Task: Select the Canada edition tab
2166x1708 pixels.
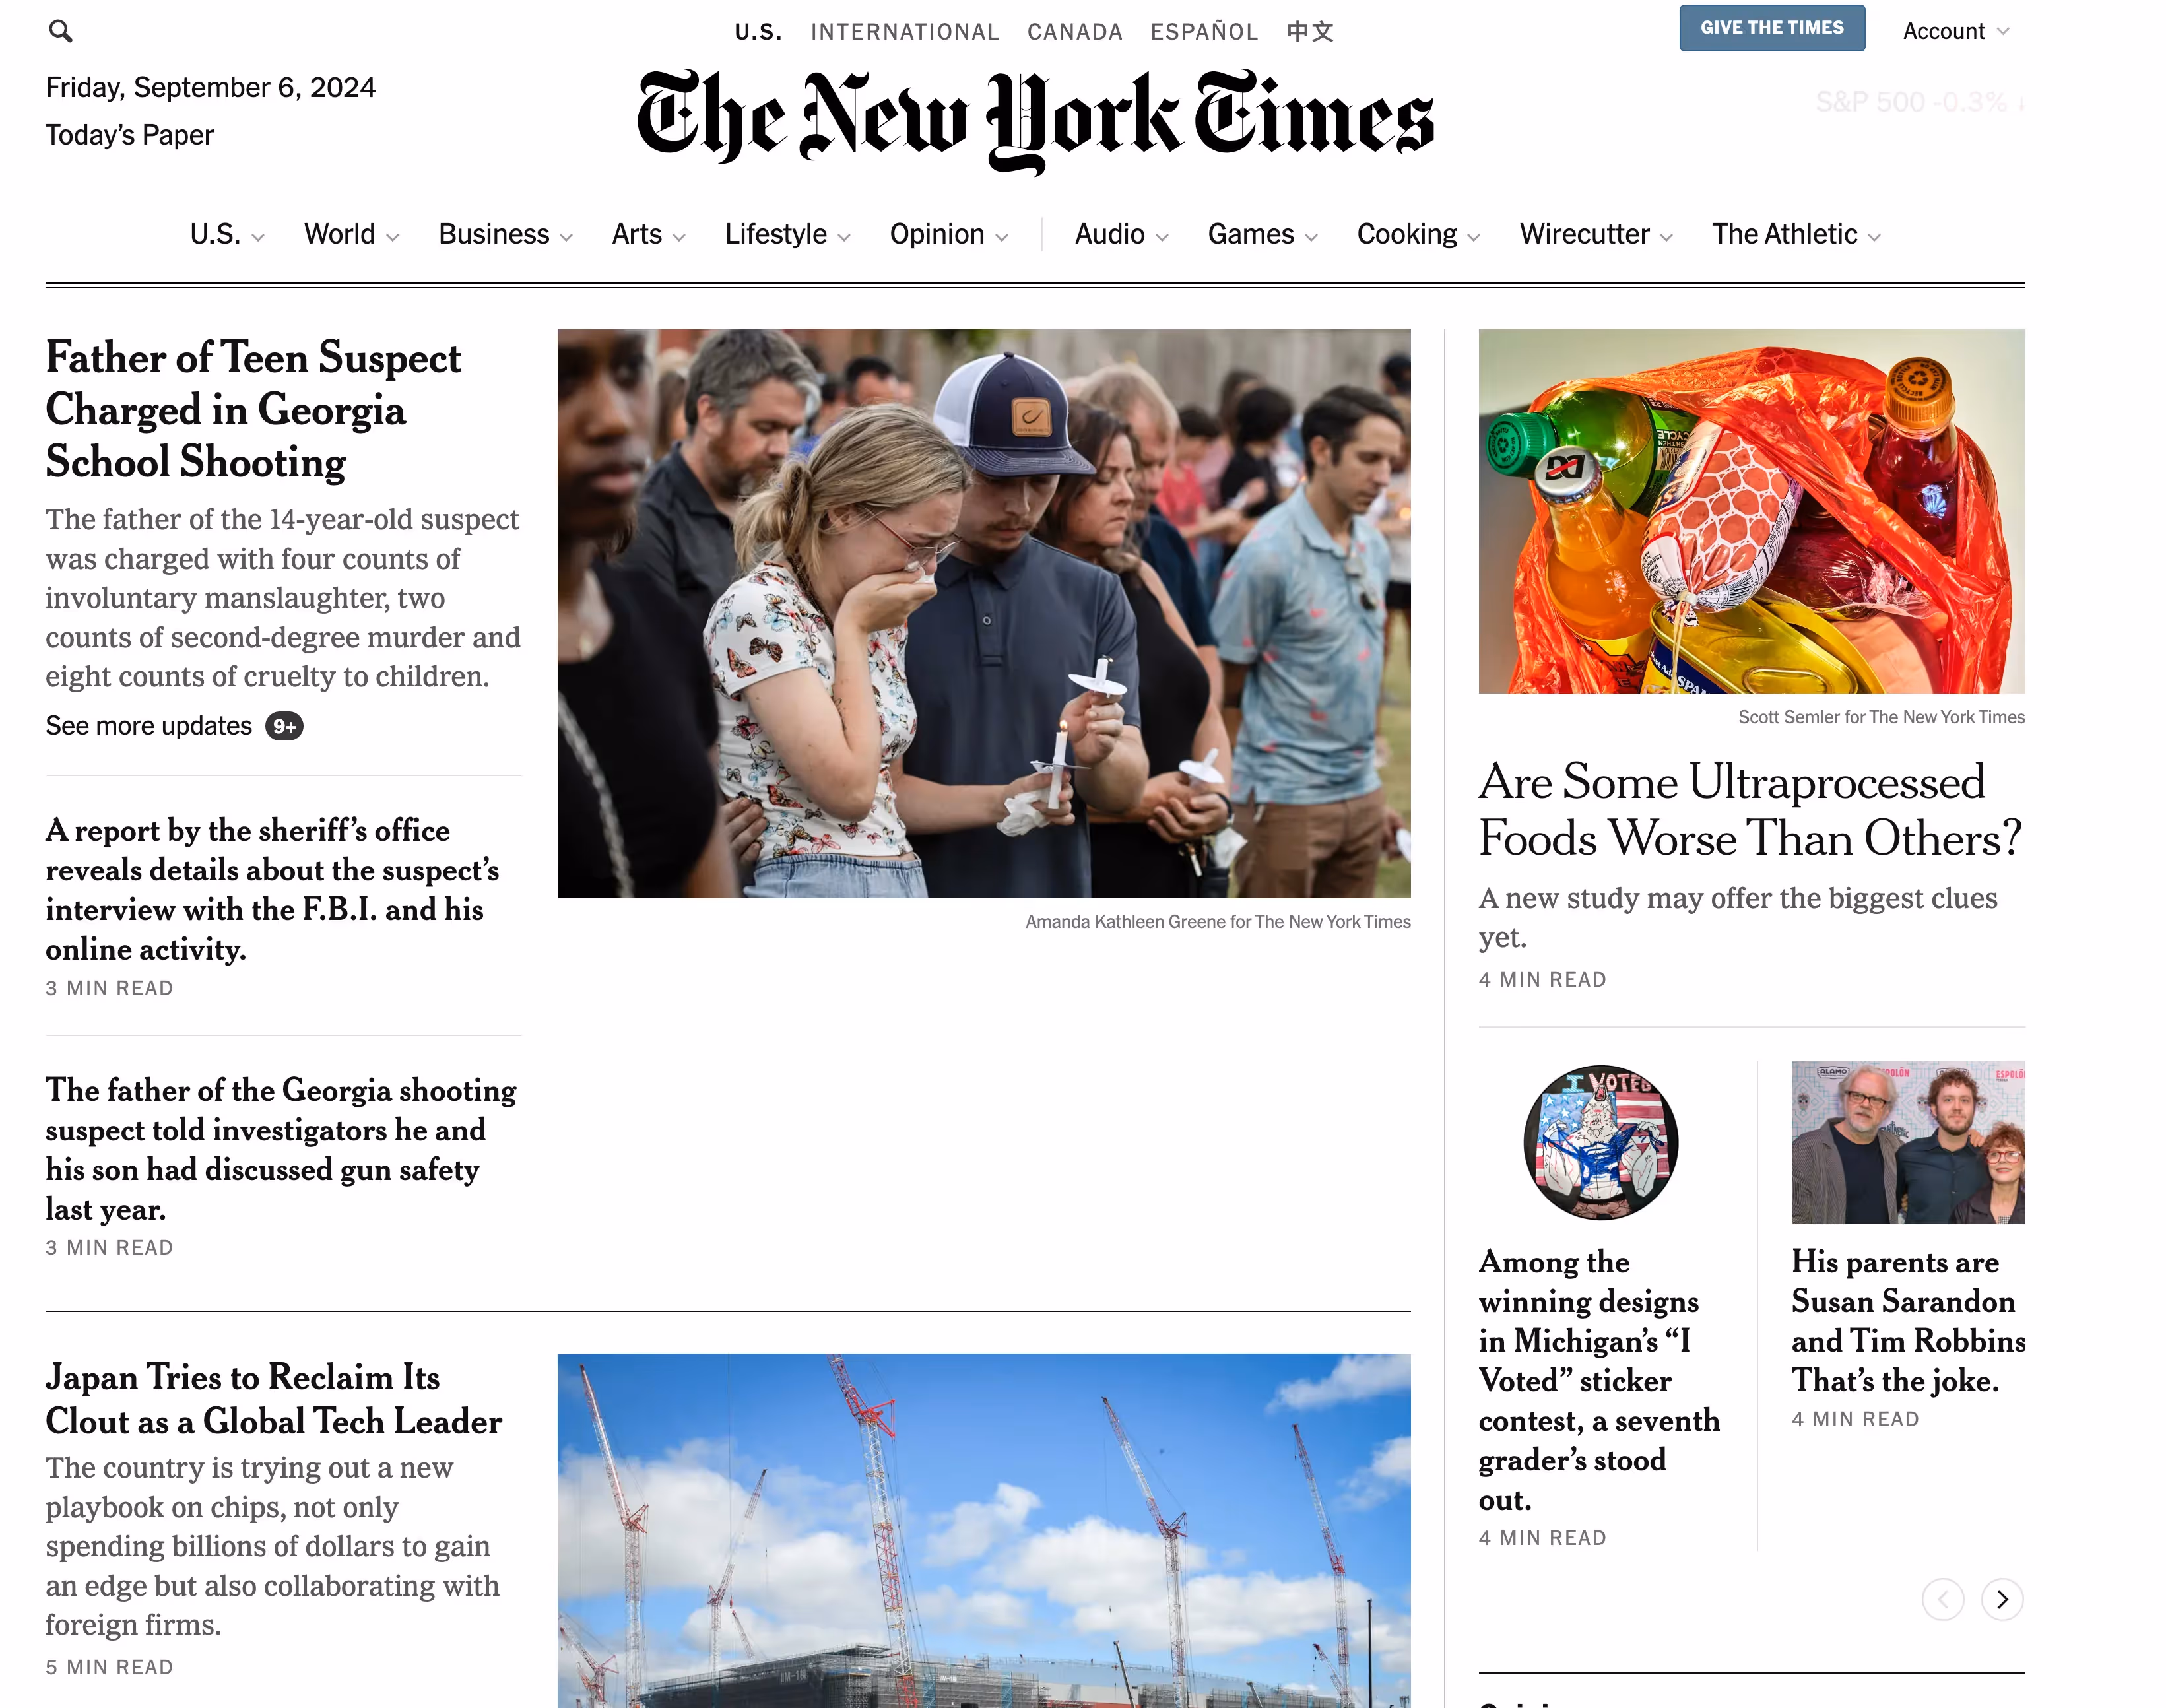Action: (1074, 32)
